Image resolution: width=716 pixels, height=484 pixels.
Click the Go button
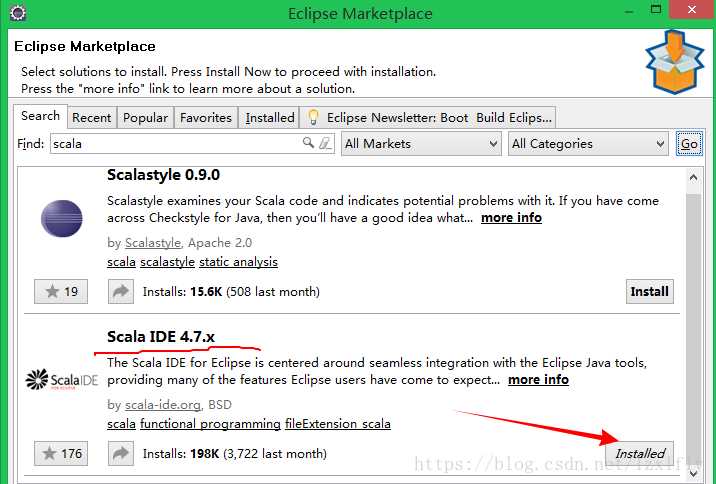[x=689, y=144]
